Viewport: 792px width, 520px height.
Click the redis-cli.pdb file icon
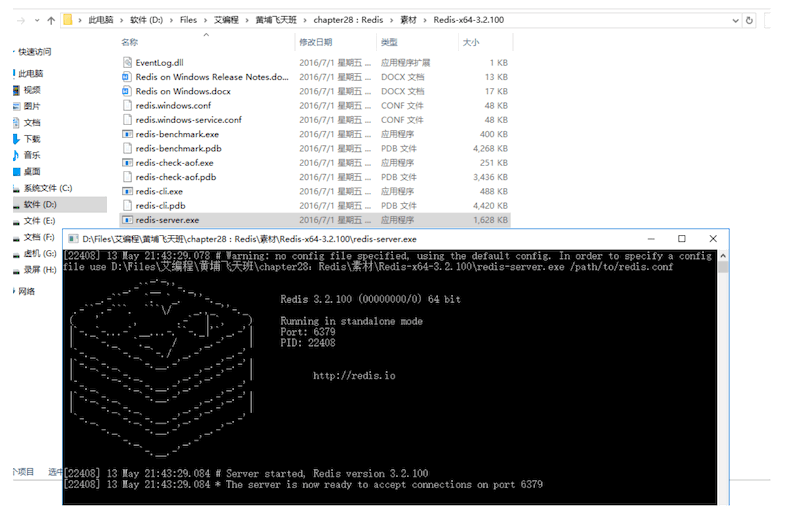(x=127, y=206)
